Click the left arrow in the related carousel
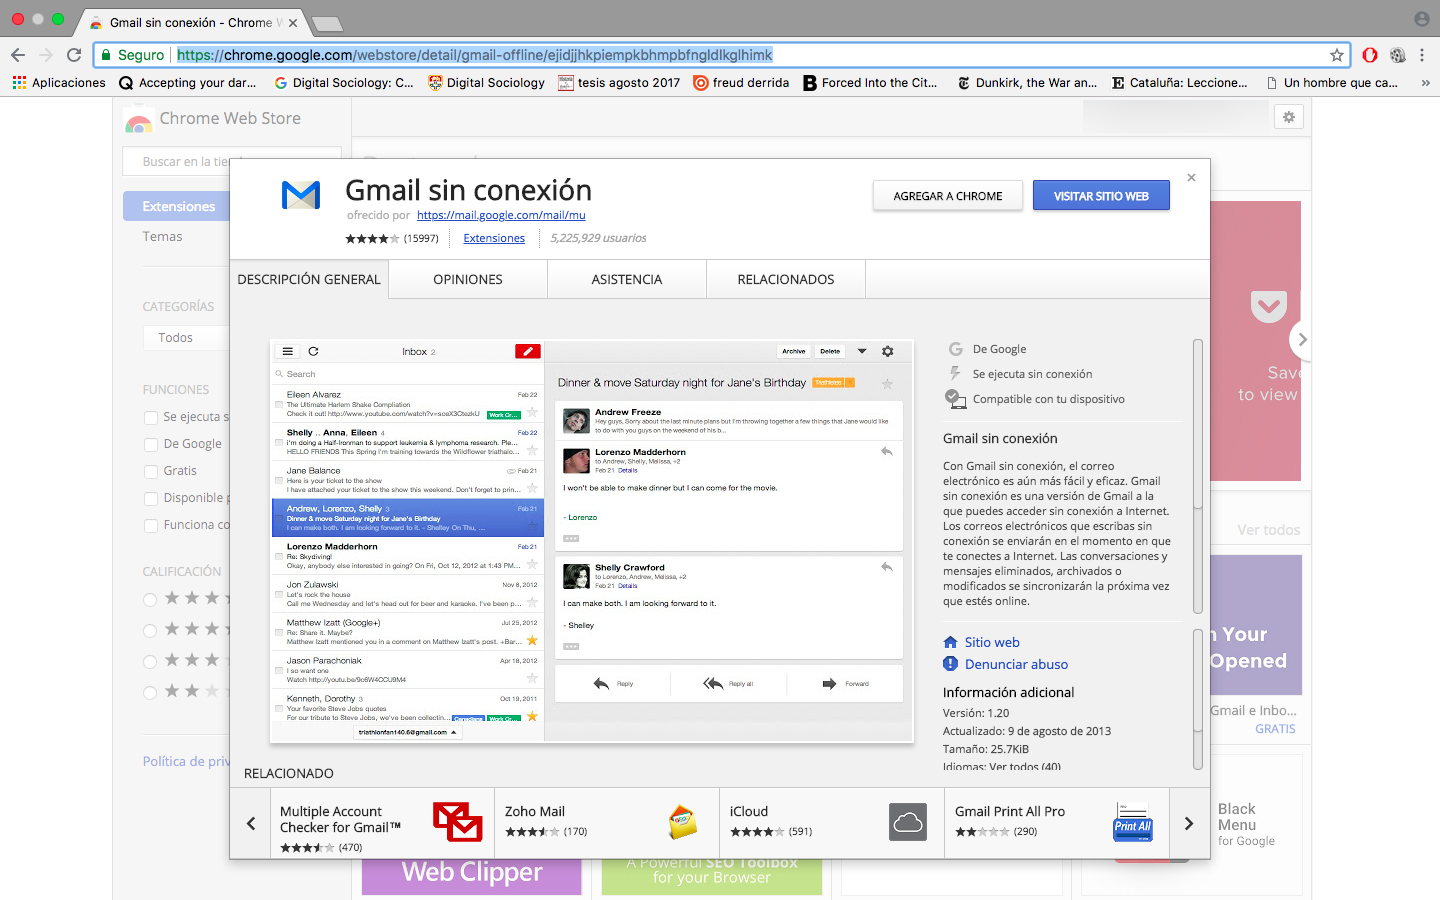This screenshot has height=900, width=1440. coord(251,822)
